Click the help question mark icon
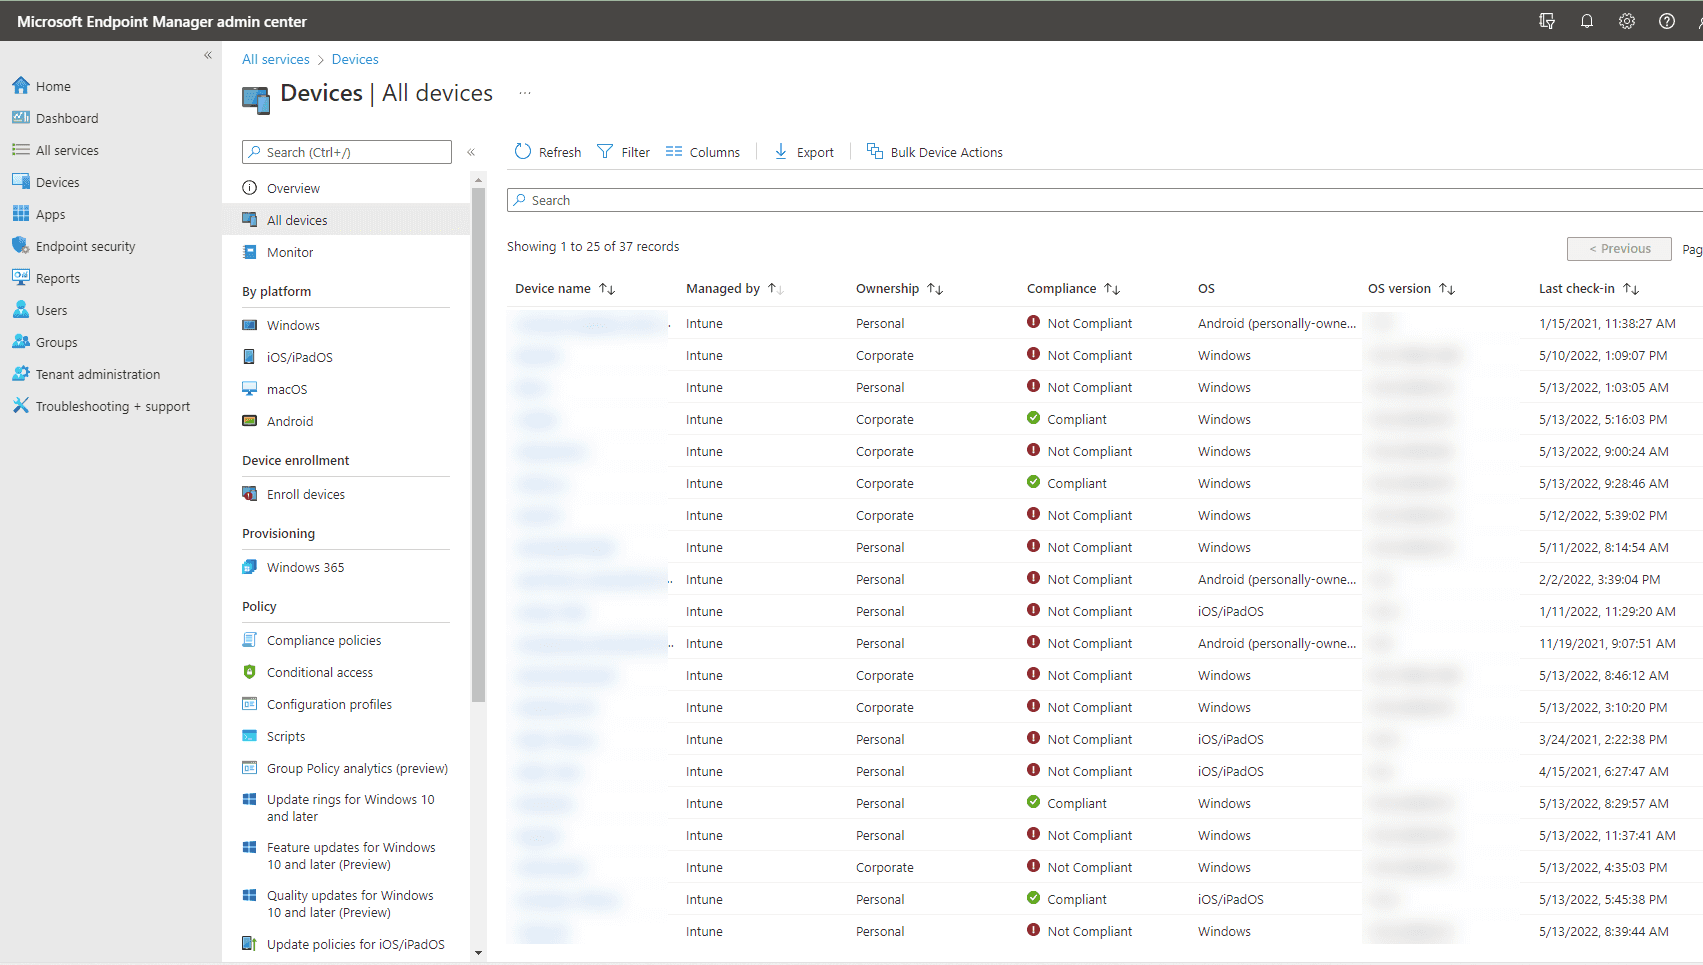This screenshot has width=1703, height=965. tap(1666, 21)
